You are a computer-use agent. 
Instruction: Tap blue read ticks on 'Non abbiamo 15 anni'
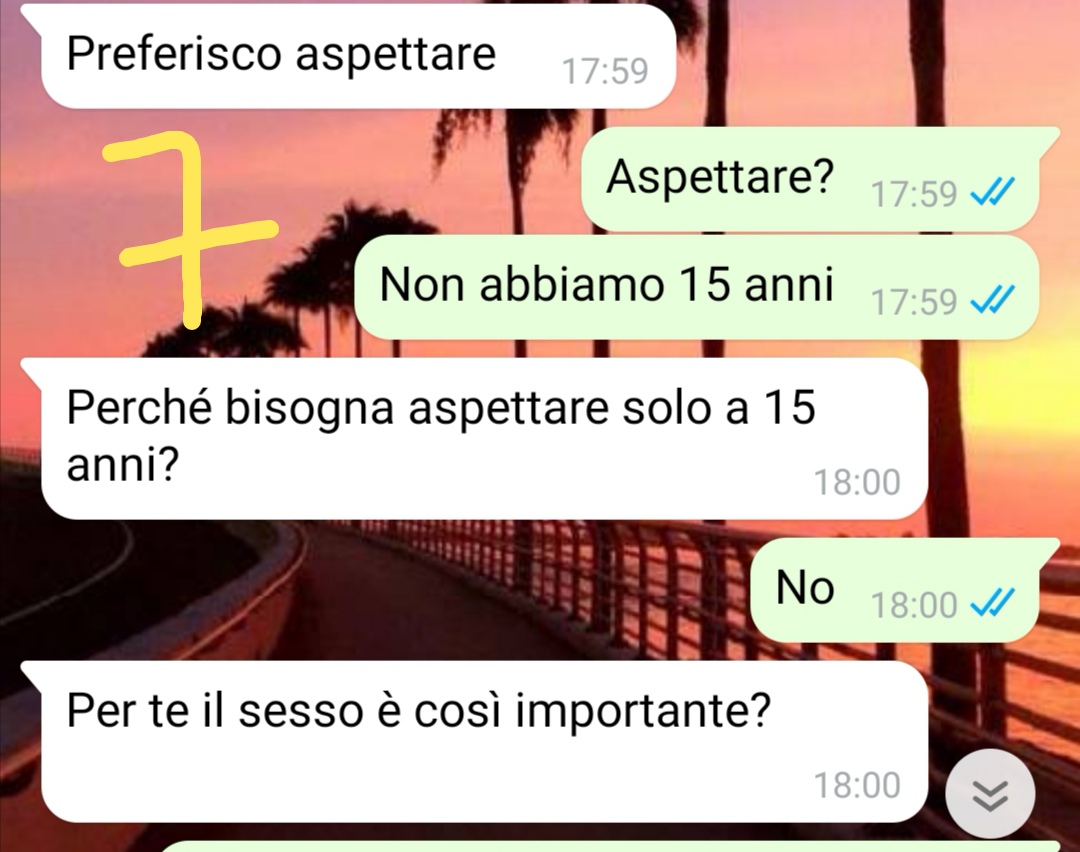[x=993, y=300]
